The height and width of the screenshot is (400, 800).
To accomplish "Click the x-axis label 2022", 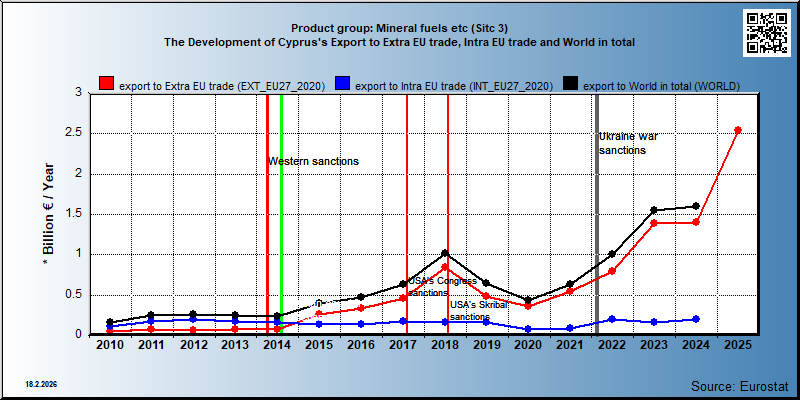I will point(612,345).
